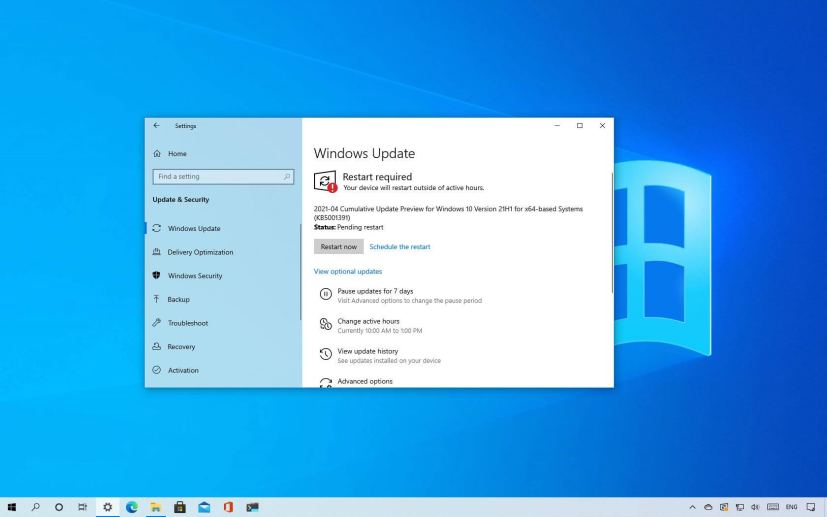Click the Troubleshoot wrench icon
The image size is (827, 517).
156,323
